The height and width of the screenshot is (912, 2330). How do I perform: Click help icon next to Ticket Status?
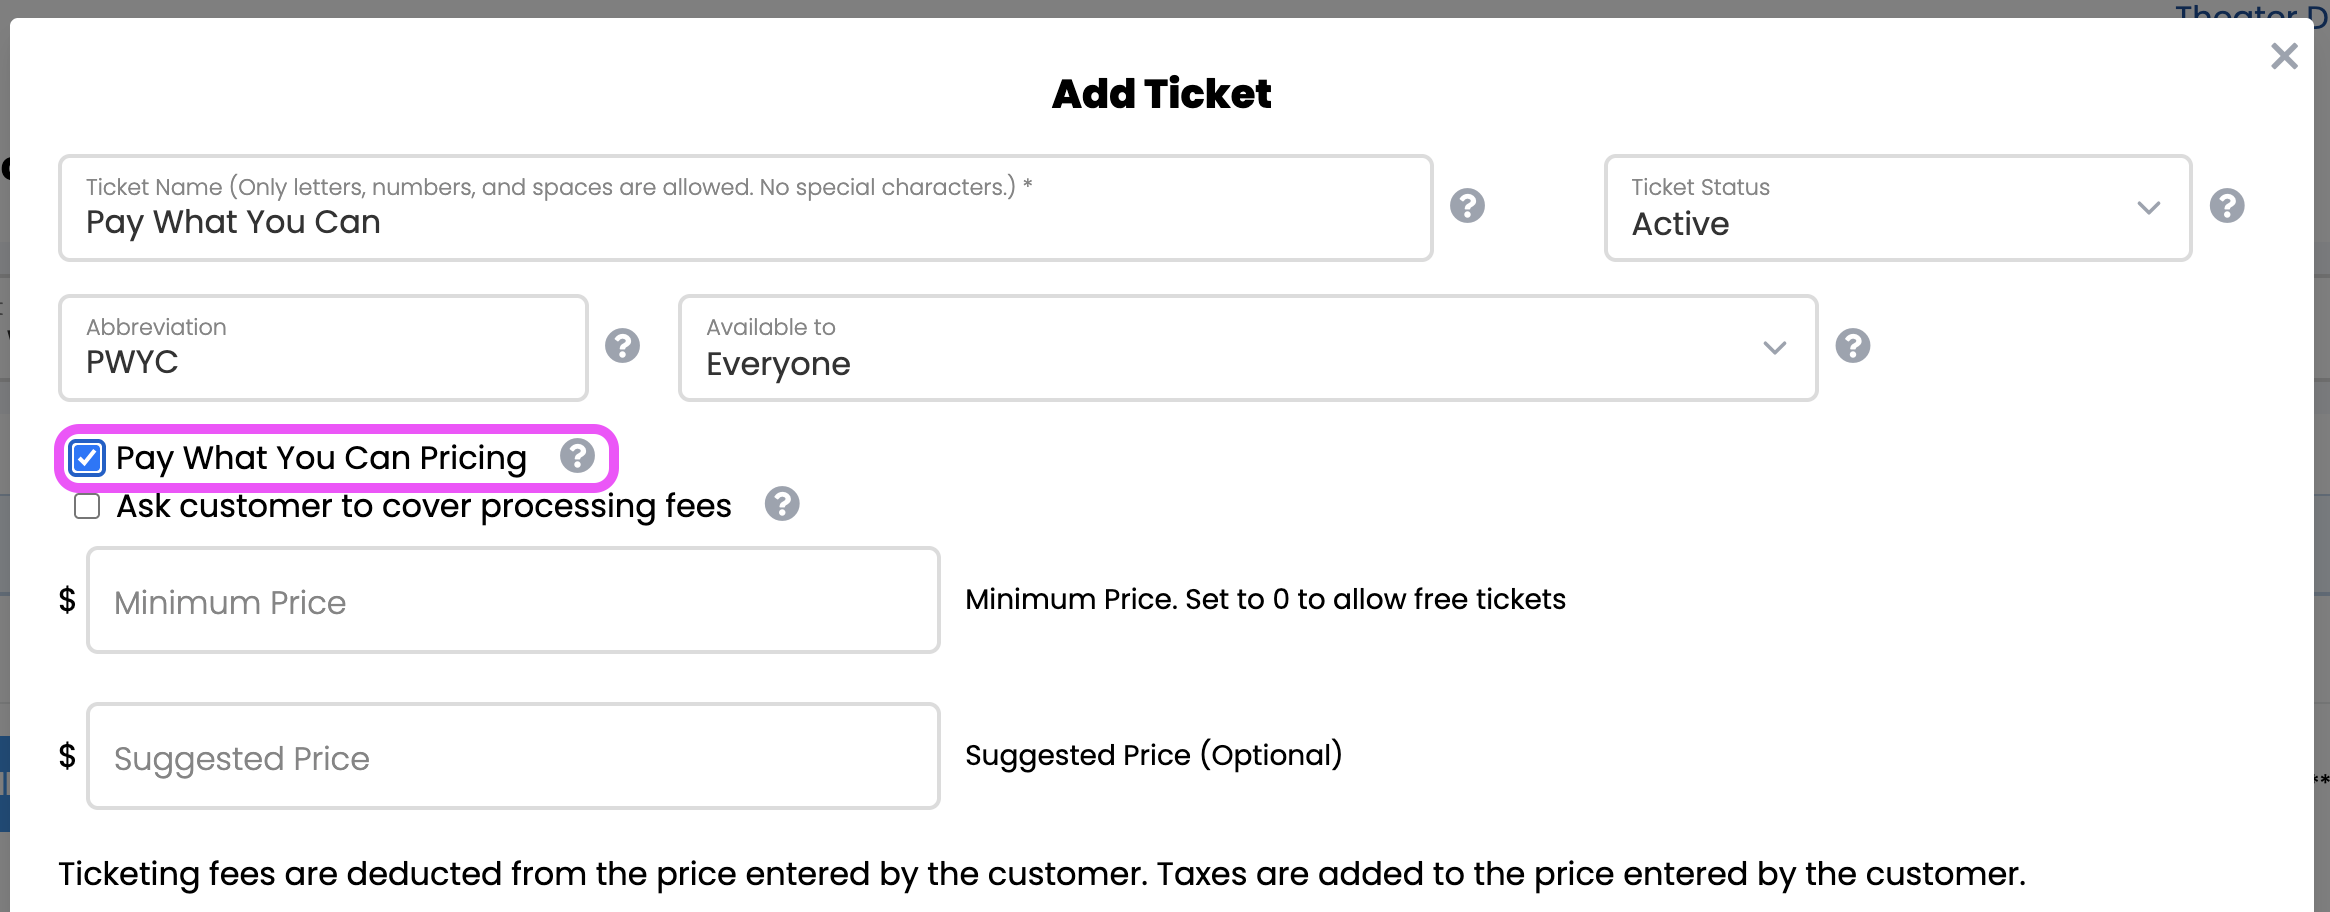point(2227,206)
